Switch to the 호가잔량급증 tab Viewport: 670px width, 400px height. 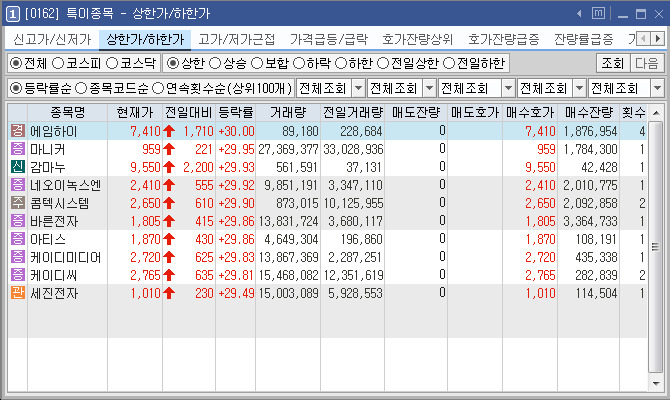pyautogui.click(x=503, y=39)
